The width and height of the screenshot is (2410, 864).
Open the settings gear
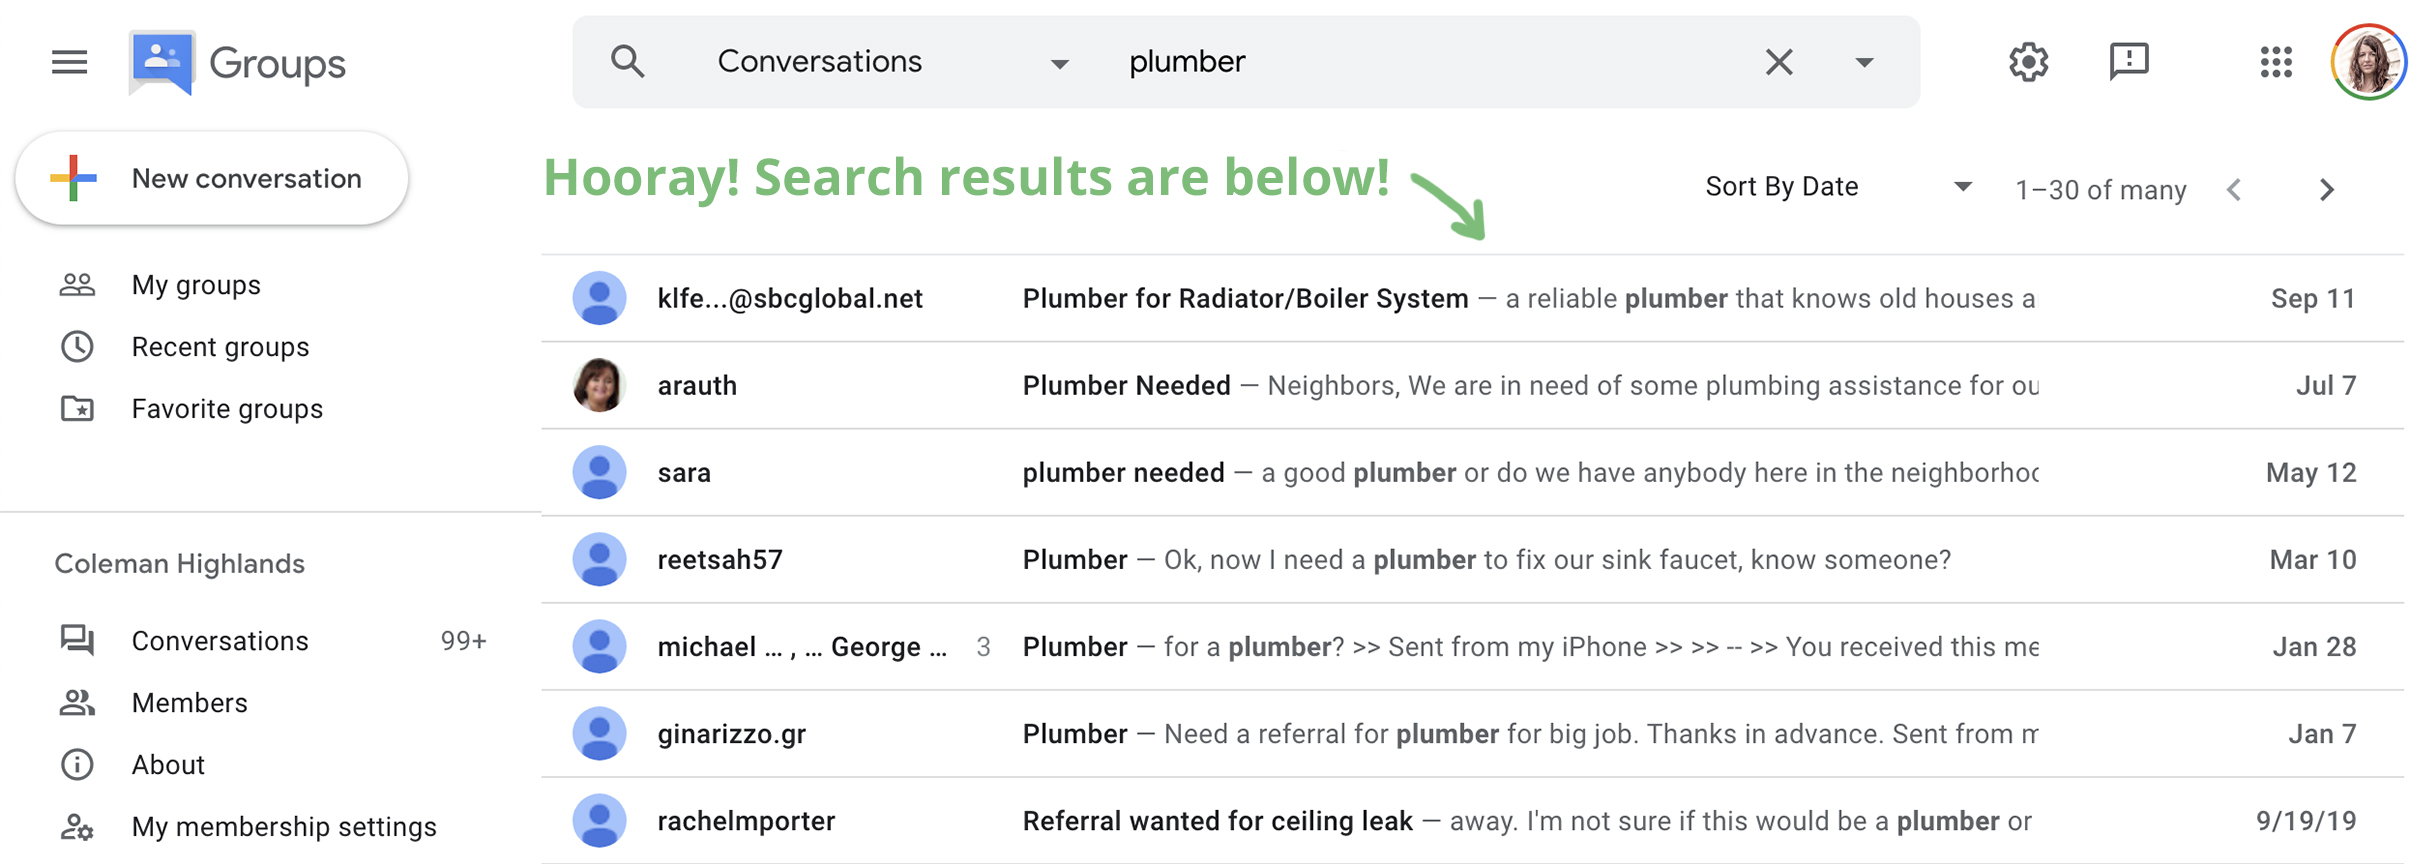coord(2028,62)
